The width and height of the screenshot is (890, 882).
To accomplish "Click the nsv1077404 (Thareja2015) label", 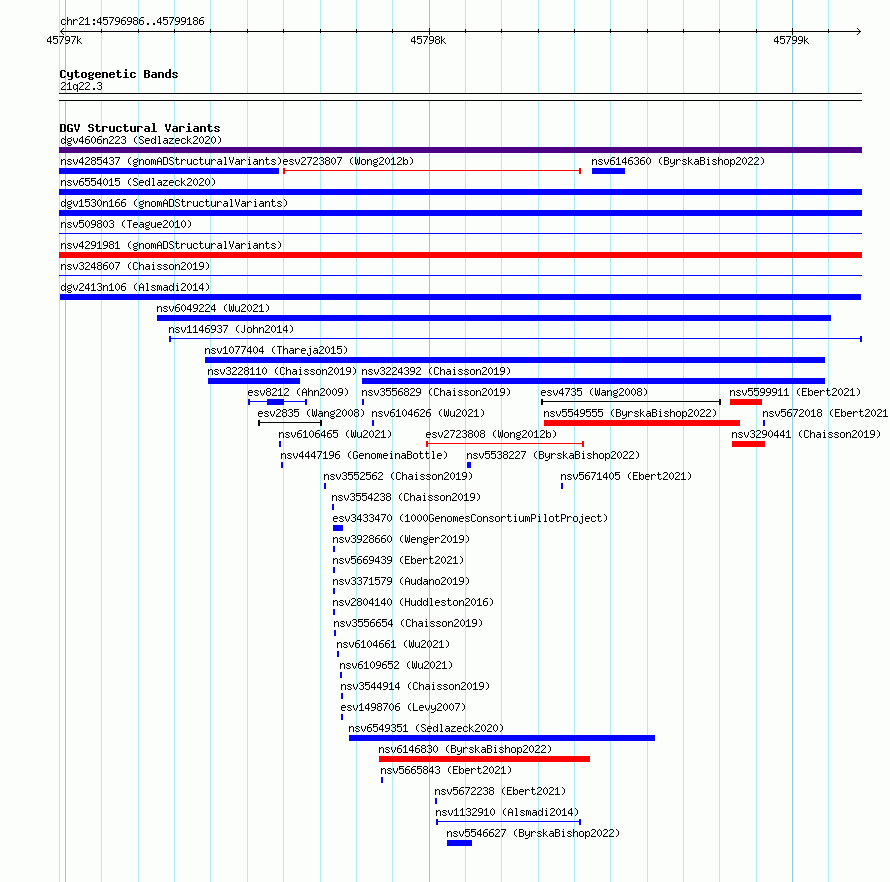I will click(276, 350).
